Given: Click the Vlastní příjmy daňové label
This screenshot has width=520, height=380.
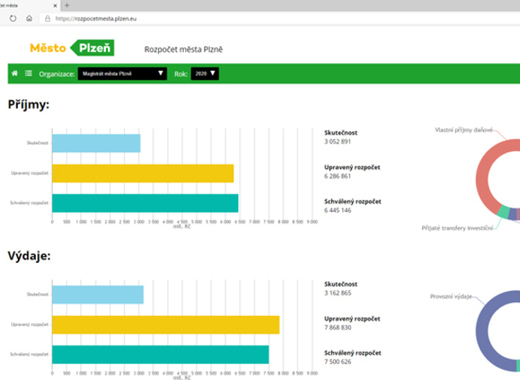Looking at the screenshot, I should click(464, 130).
